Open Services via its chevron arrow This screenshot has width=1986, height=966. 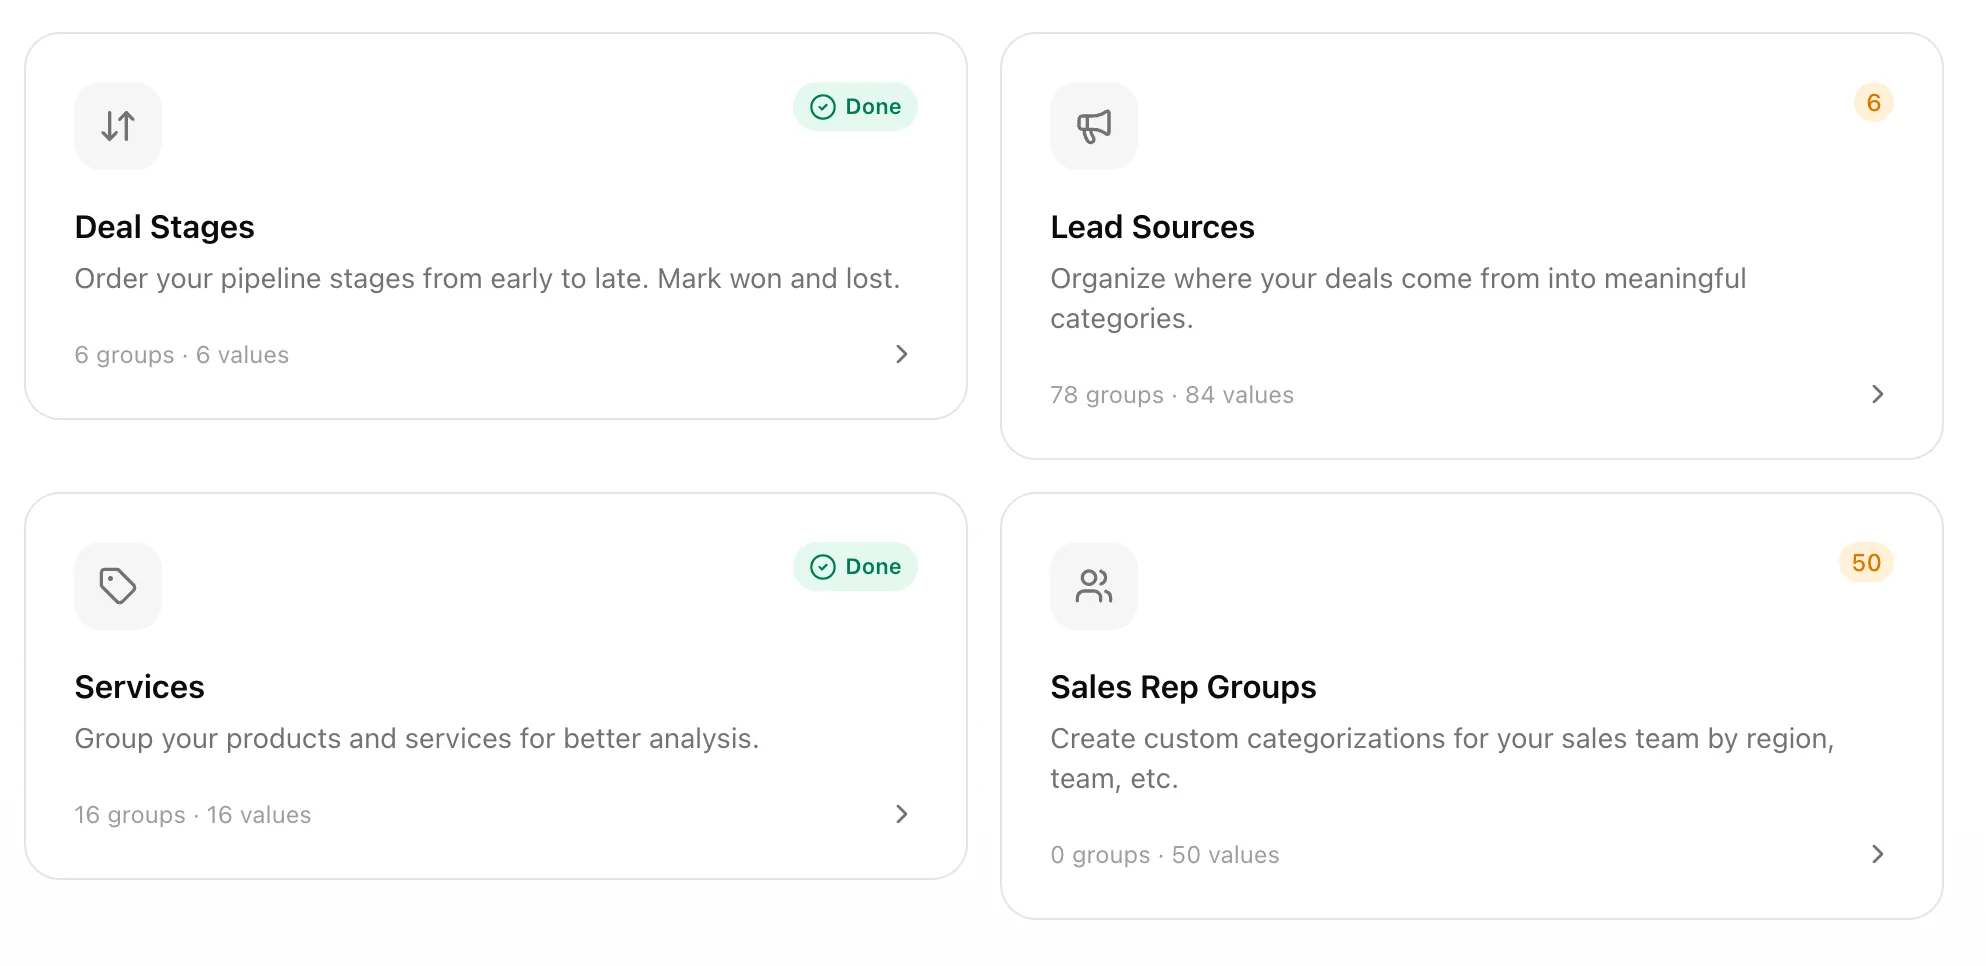click(902, 814)
